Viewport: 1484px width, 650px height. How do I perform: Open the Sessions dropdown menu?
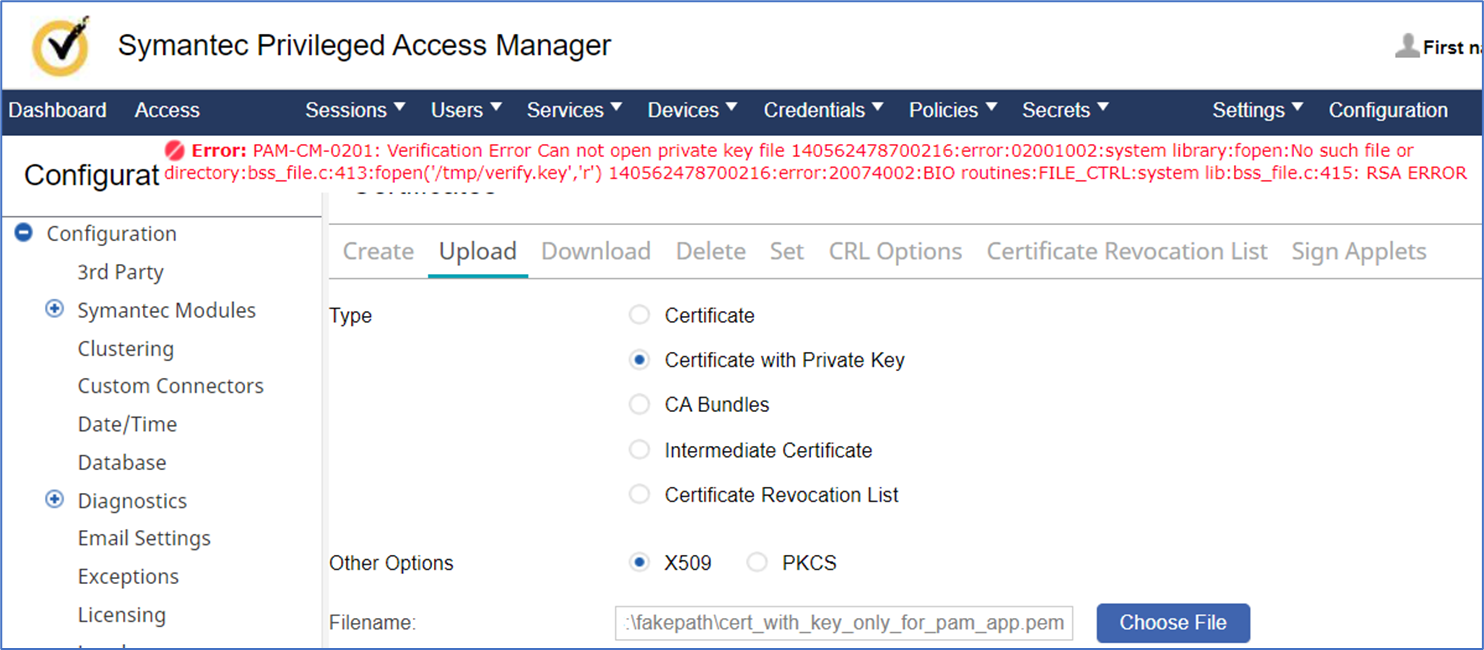click(x=355, y=110)
